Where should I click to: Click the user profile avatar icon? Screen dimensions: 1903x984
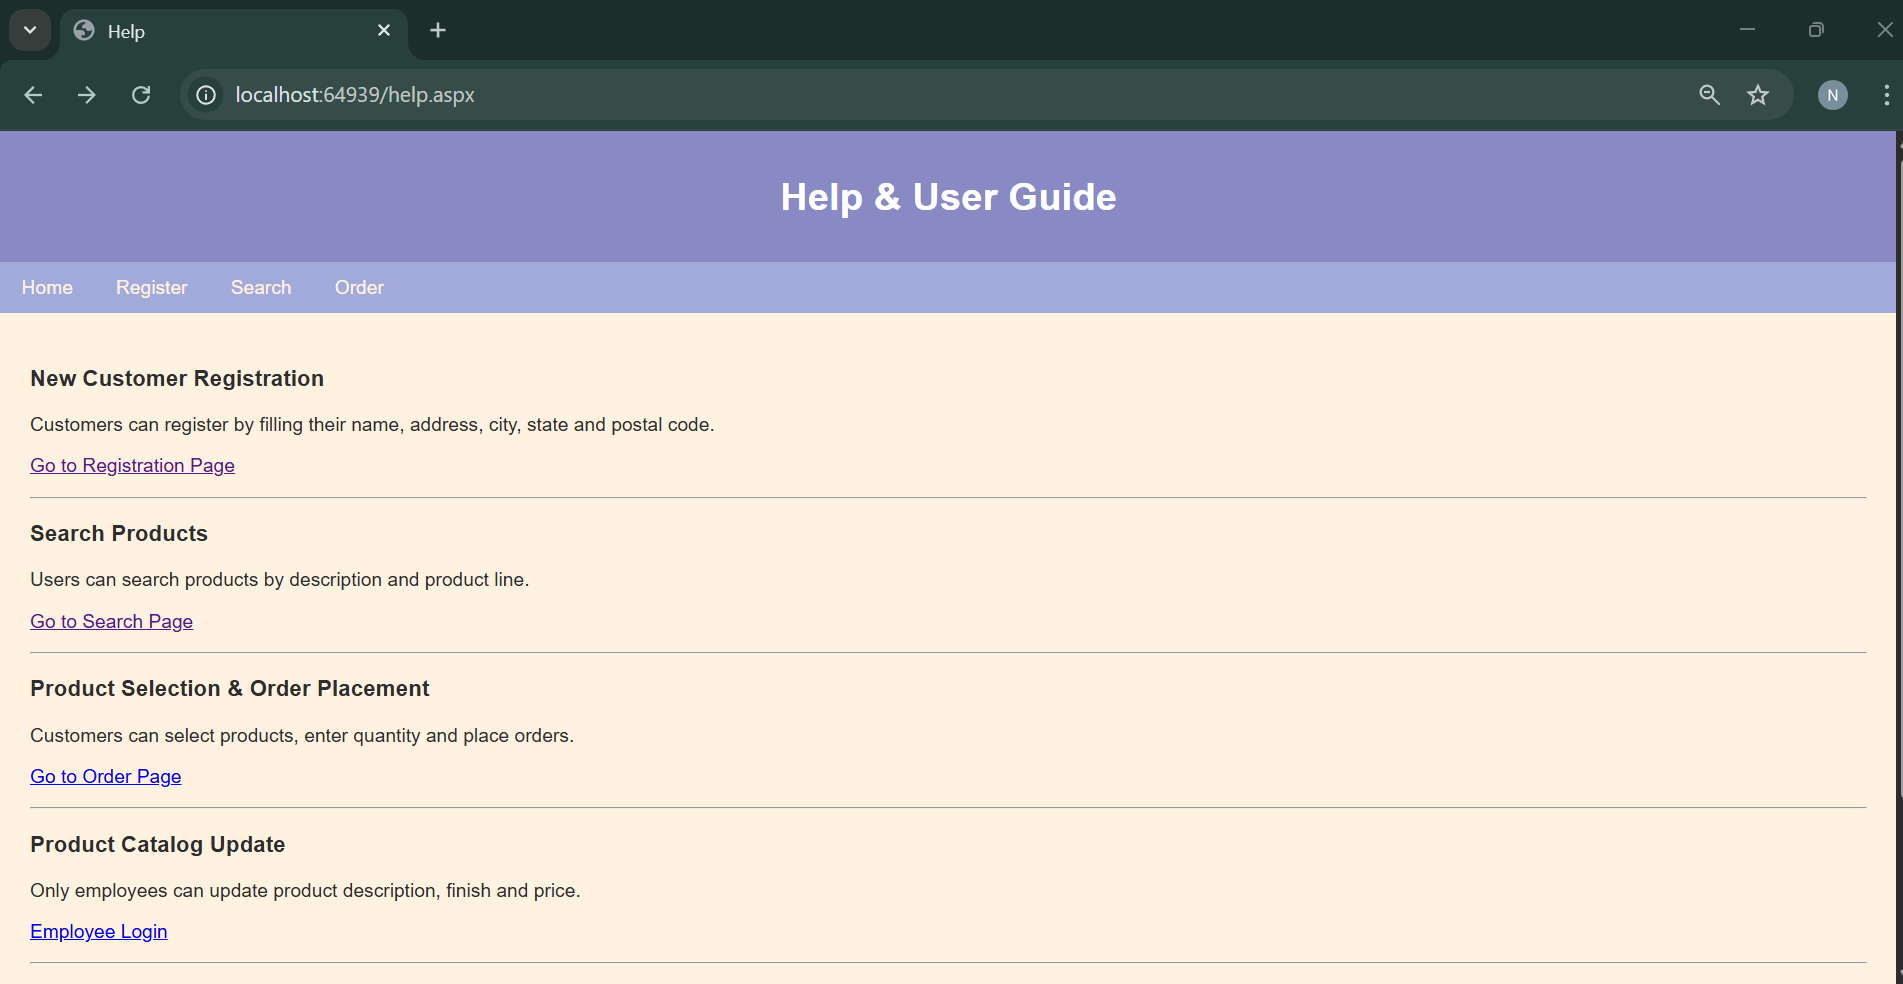pos(1832,95)
